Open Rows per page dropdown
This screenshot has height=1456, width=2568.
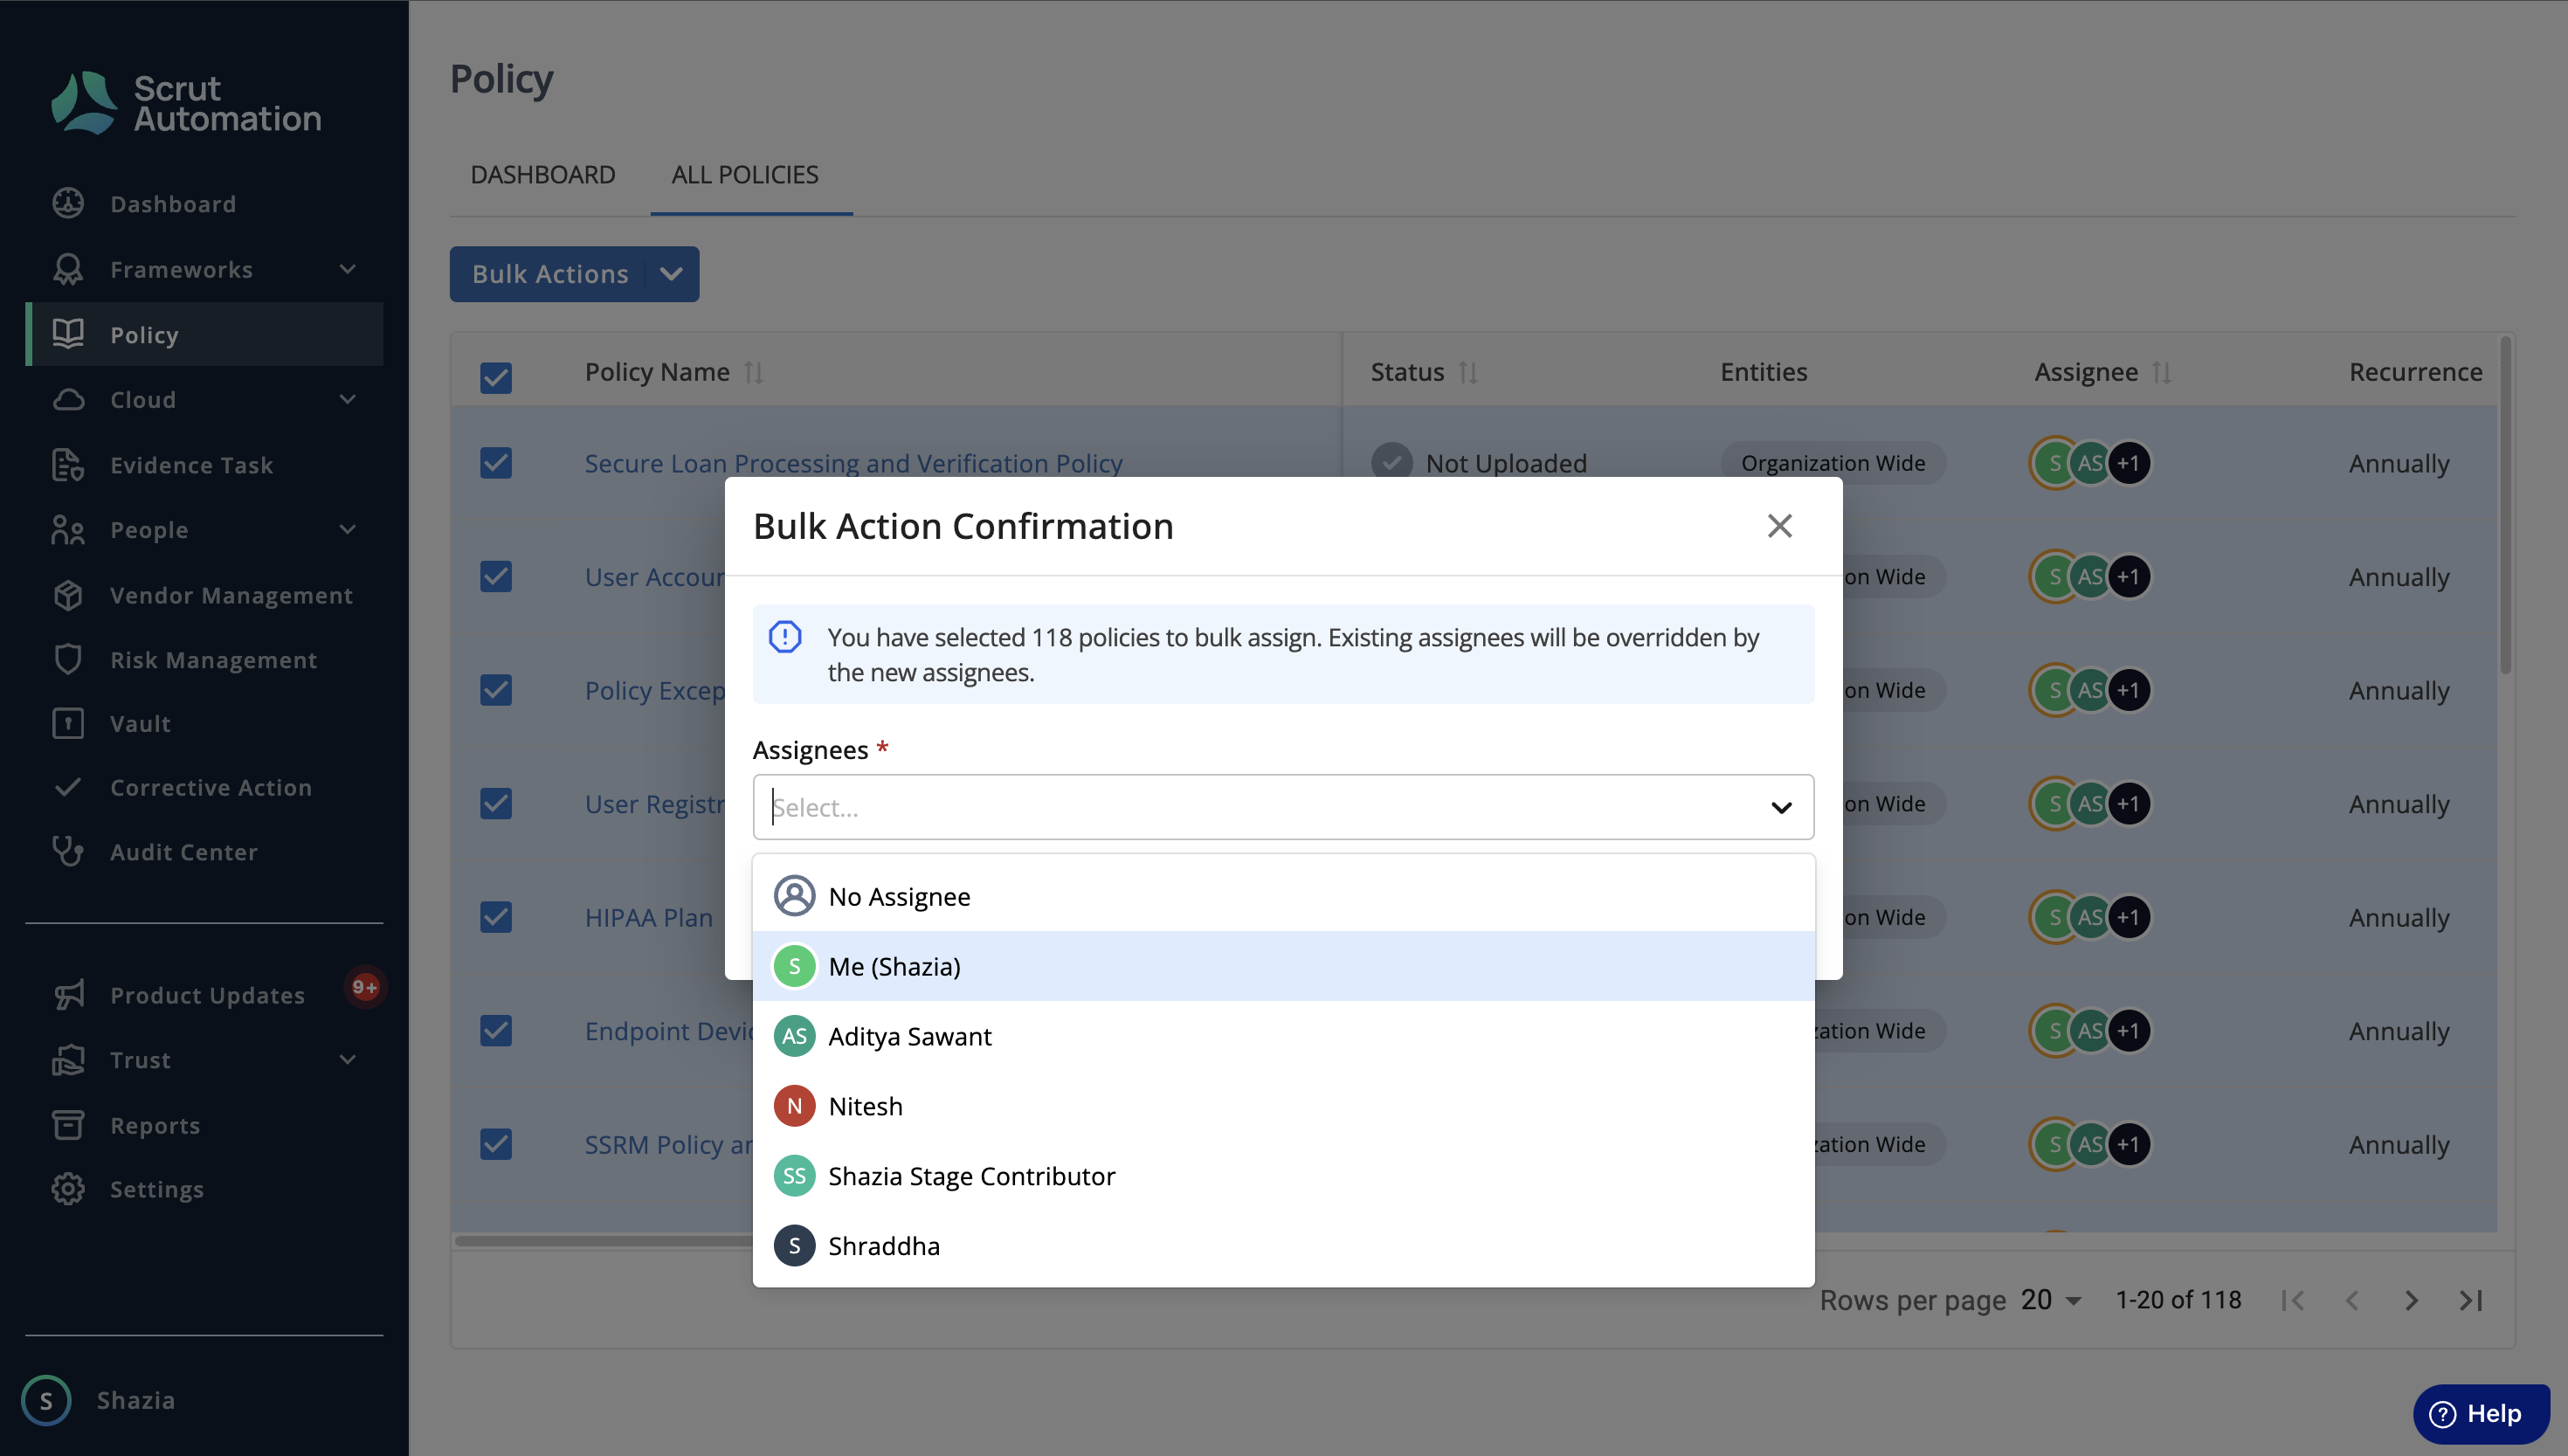click(x=2051, y=1300)
